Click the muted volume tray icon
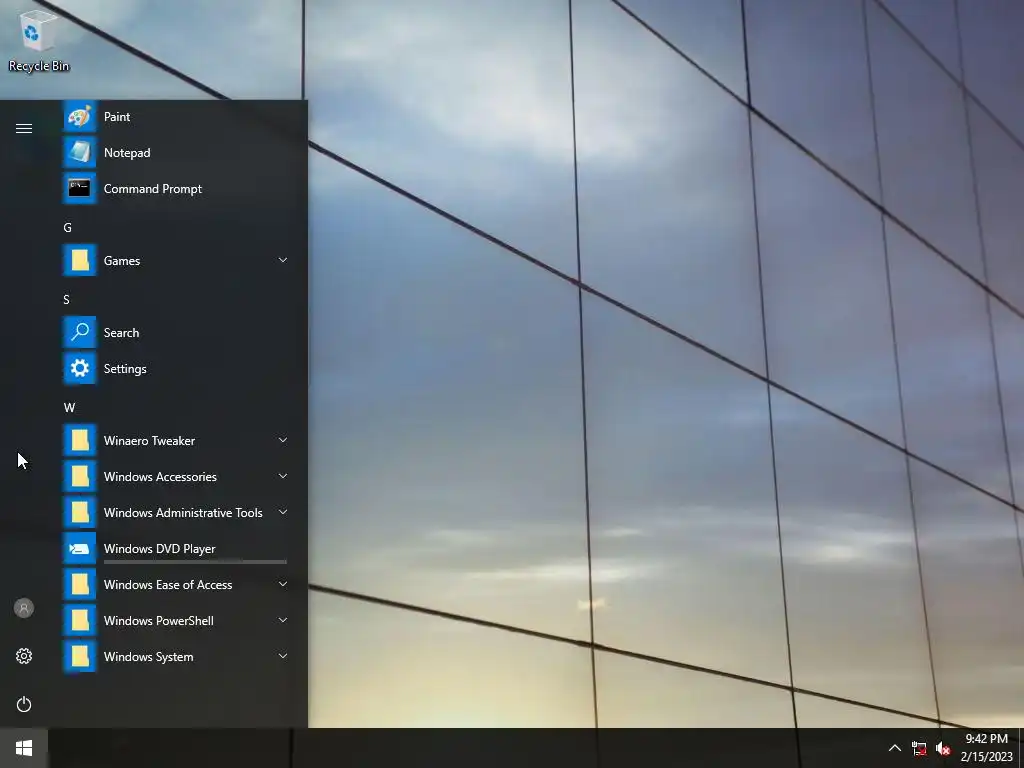This screenshot has height=768, width=1024. point(943,748)
